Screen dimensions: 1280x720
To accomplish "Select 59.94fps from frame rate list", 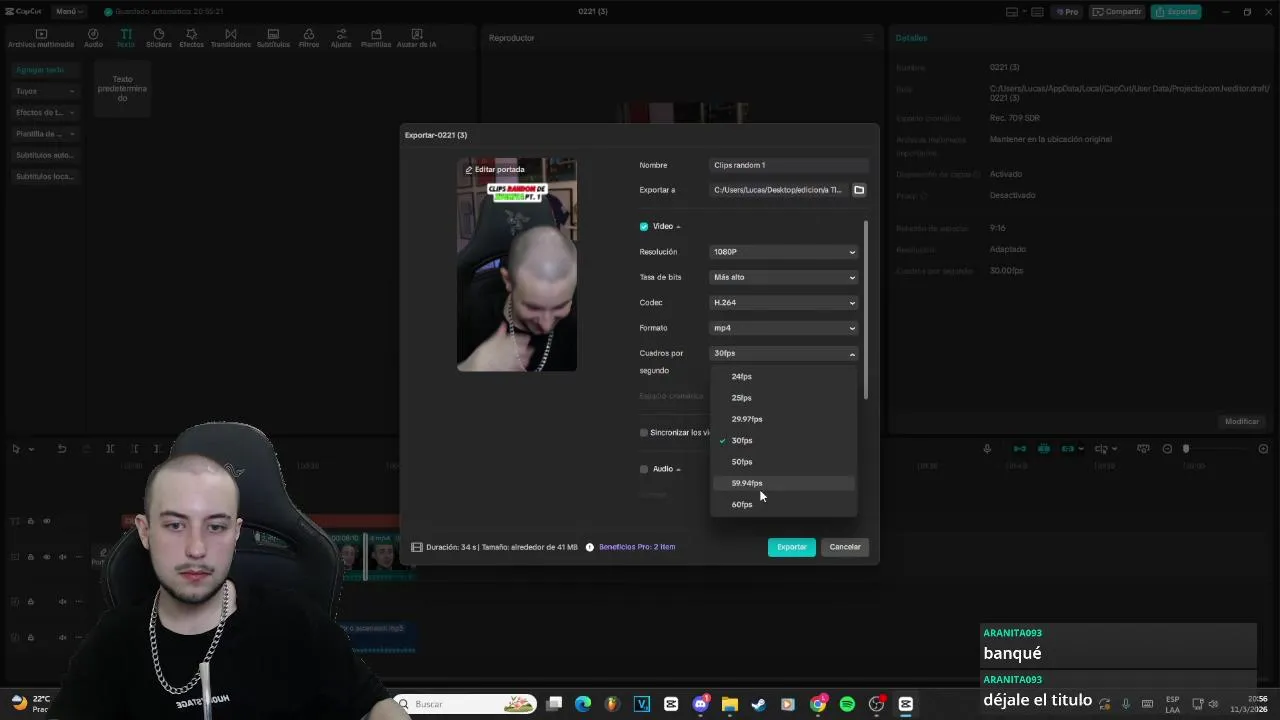I will [783, 483].
